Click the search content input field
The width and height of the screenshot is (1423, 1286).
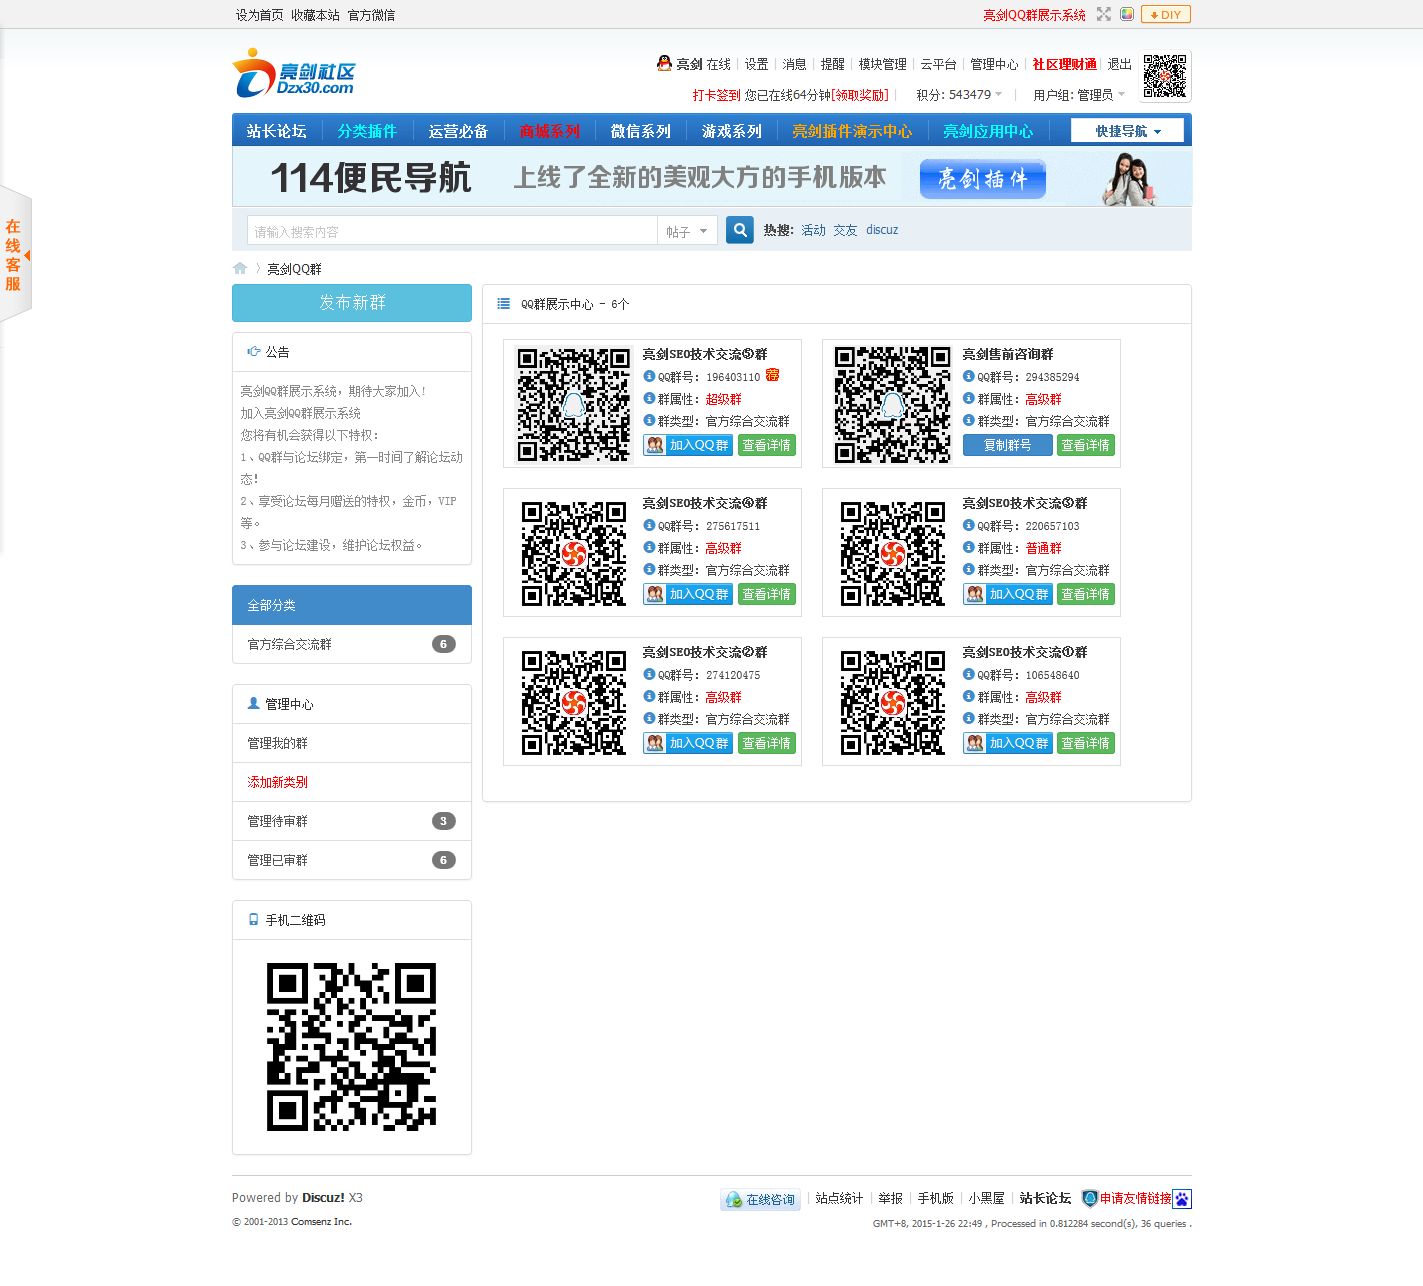coord(452,231)
